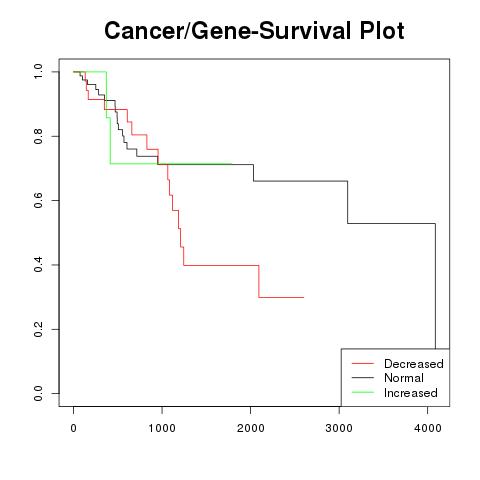This screenshot has width=480, height=480.
Task: Click the 0.8 y-axis tick label
Action: click(38, 136)
